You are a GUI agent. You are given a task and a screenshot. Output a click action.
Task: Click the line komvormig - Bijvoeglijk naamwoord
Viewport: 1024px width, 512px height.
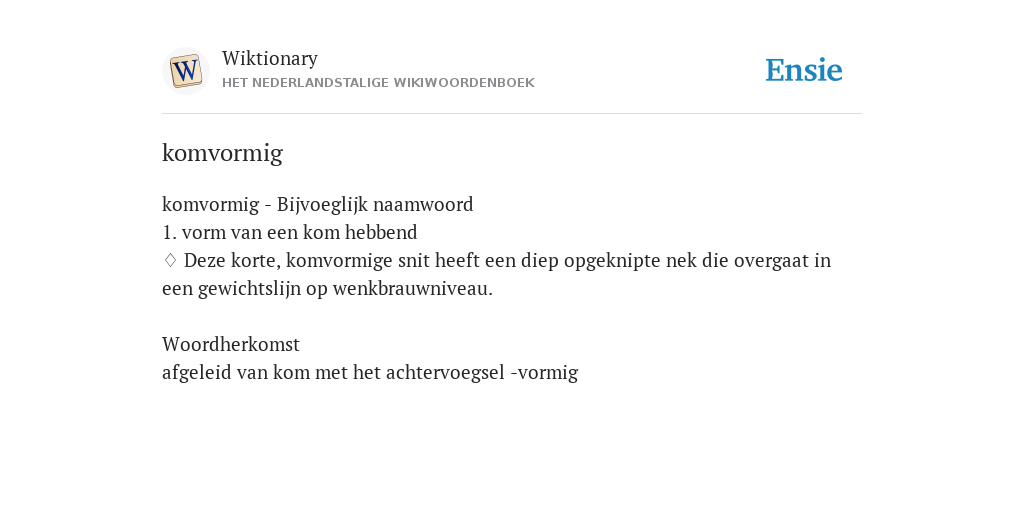click(x=317, y=204)
